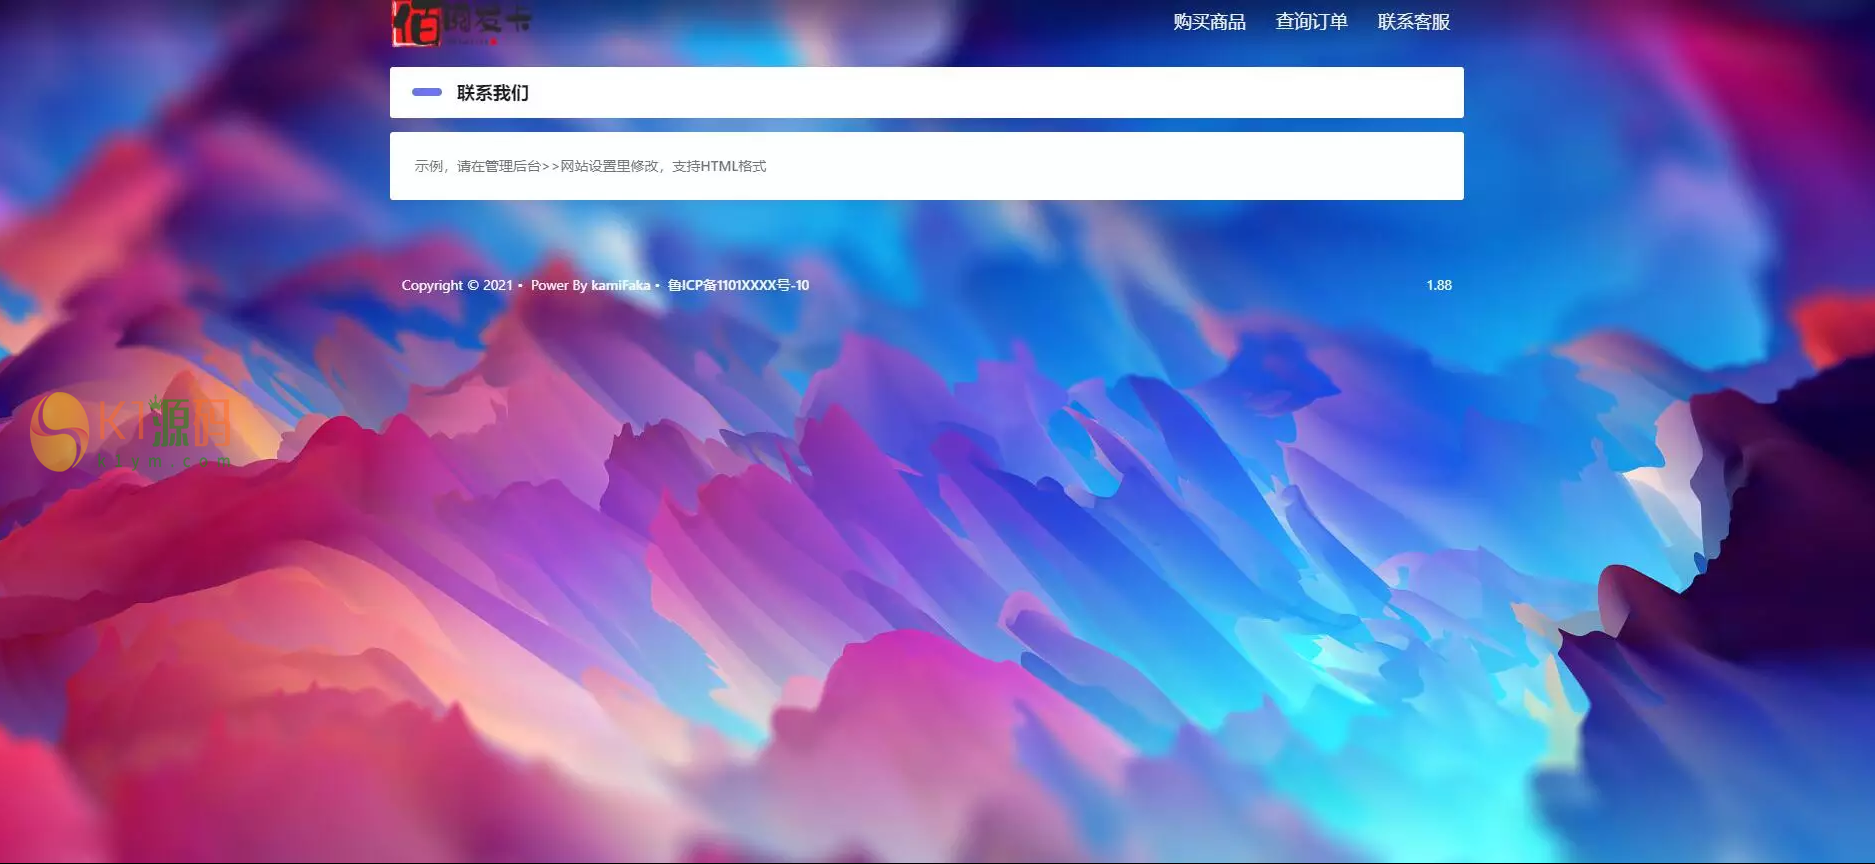Follow the kamiFaka link in the footer
The image size is (1875, 864).
point(620,285)
